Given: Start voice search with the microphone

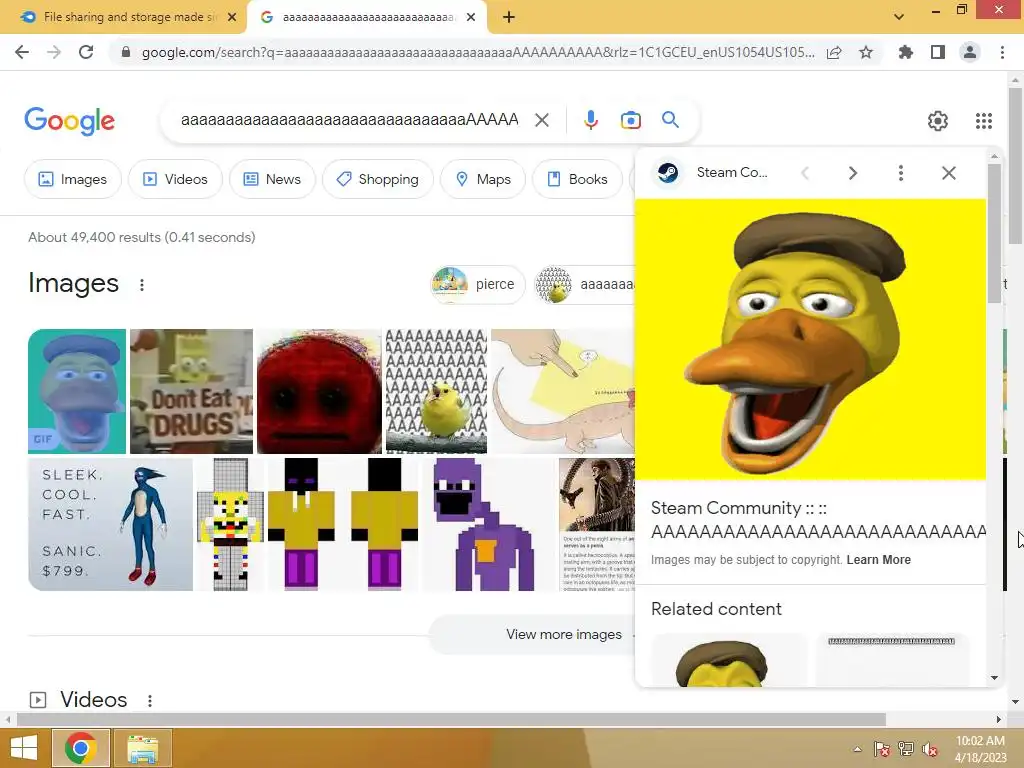Looking at the screenshot, I should pyautogui.click(x=590, y=120).
